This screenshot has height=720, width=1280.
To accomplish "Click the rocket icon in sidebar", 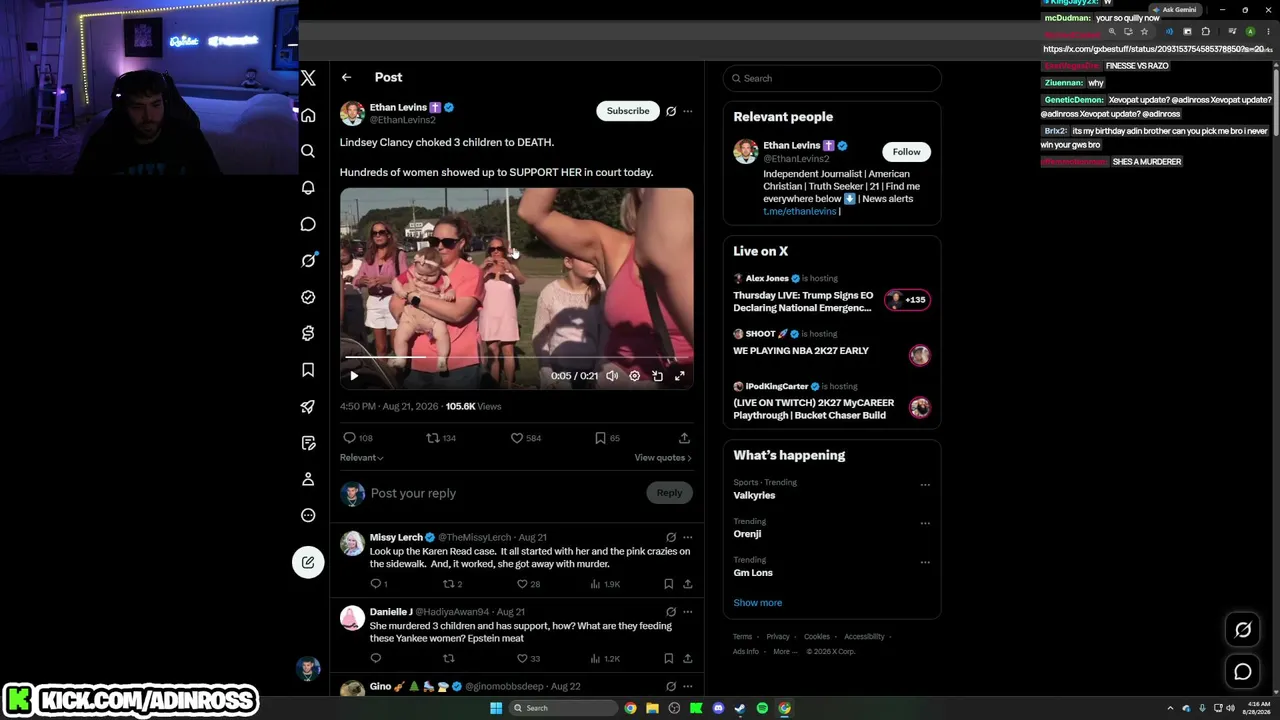I will pos(308,406).
